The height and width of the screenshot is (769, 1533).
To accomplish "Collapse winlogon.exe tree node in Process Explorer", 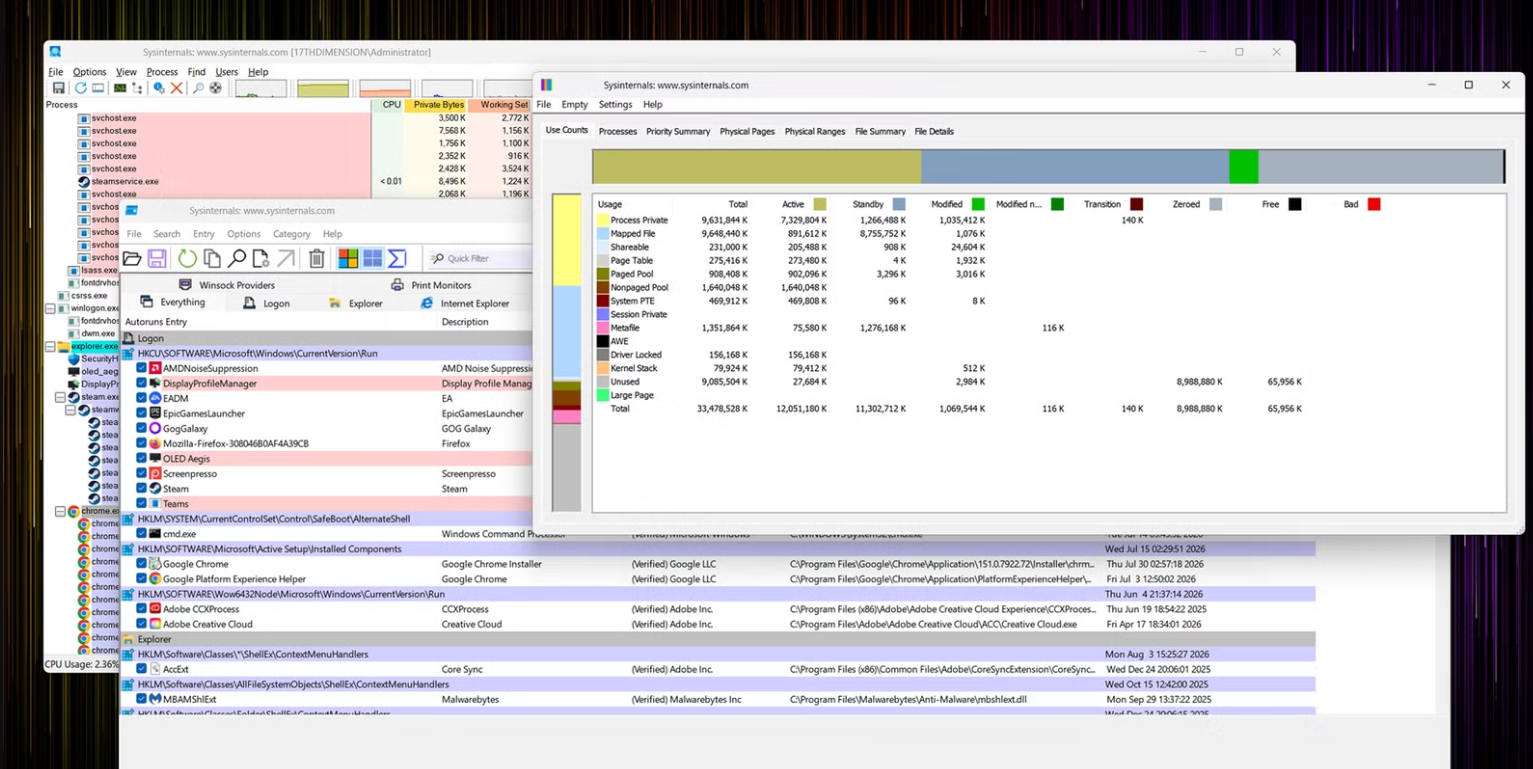I will [x=50, y=308].
